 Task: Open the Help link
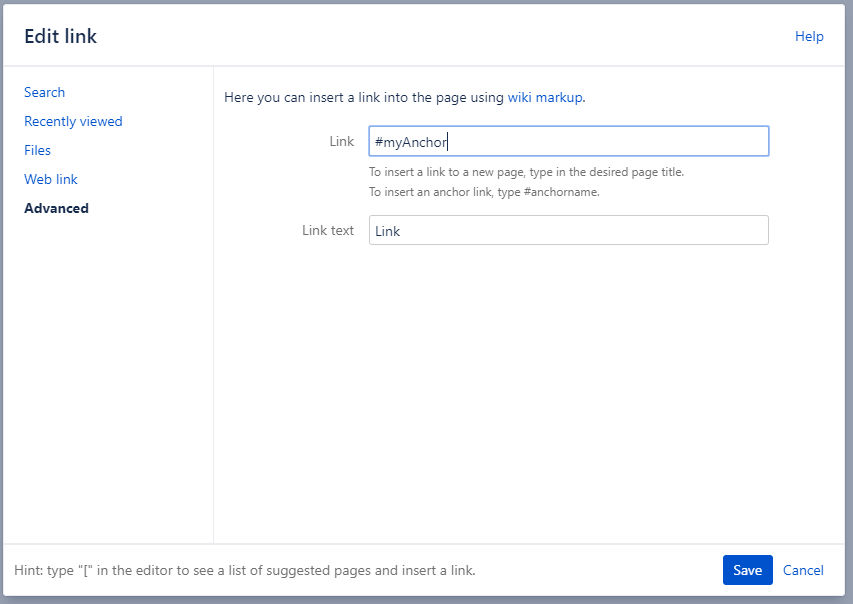809,36
